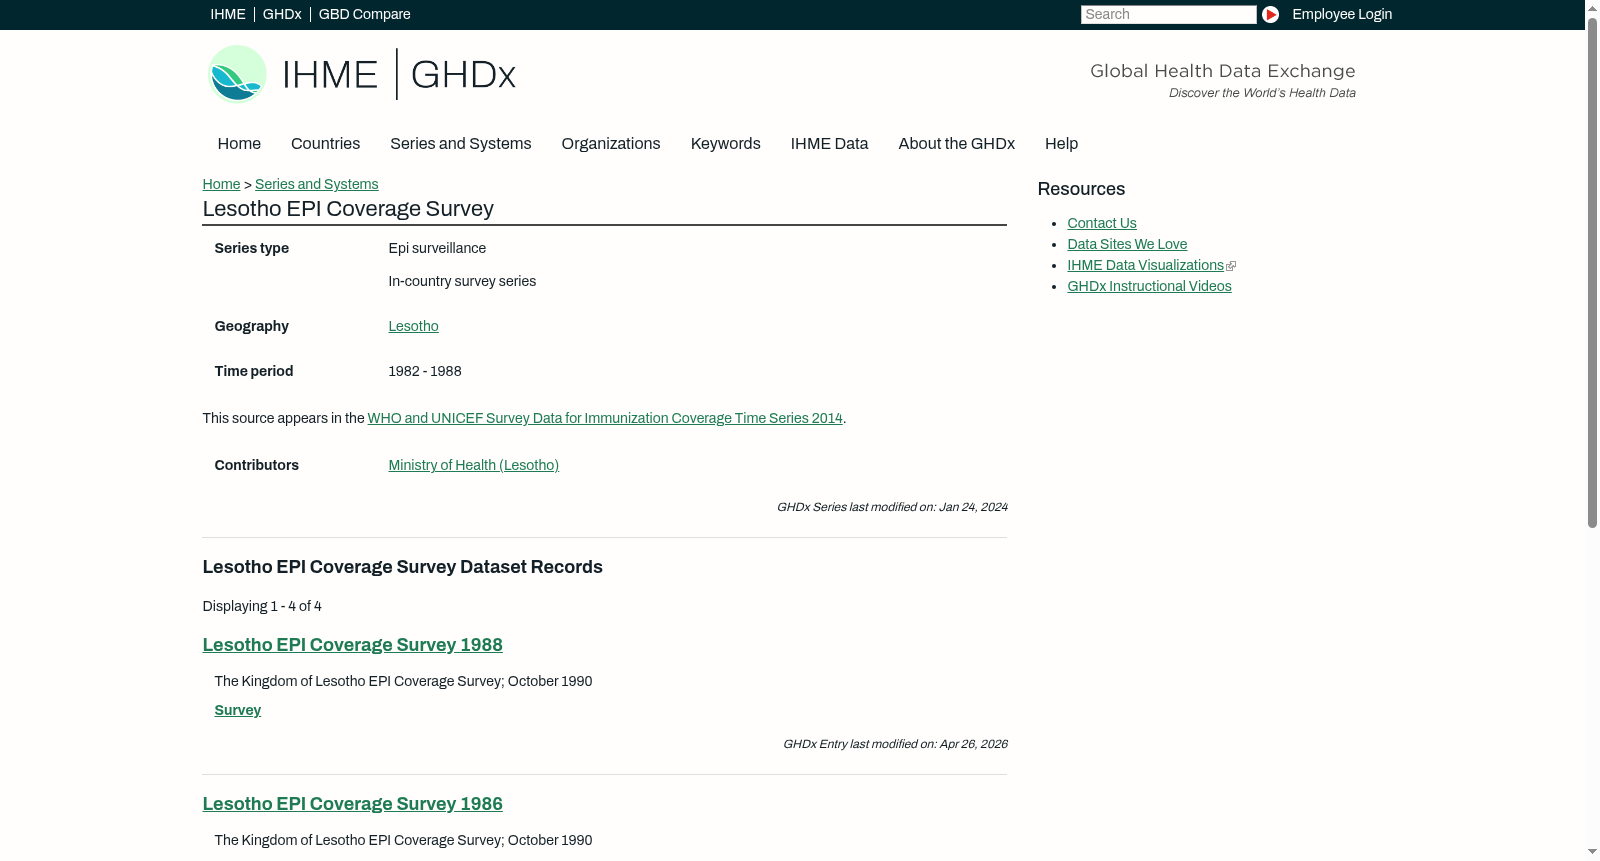Click the 'Series type' label
1600x861 pixels.
(251, 248)
